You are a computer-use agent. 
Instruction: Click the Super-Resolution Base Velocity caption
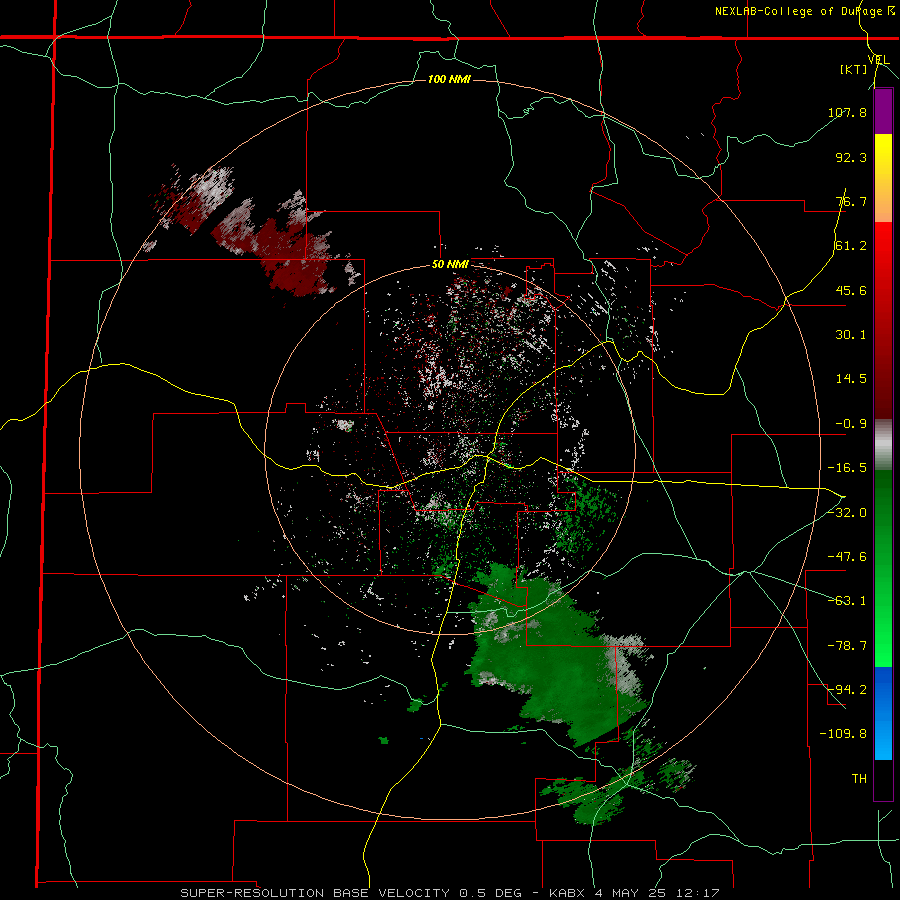click(450, 893)
